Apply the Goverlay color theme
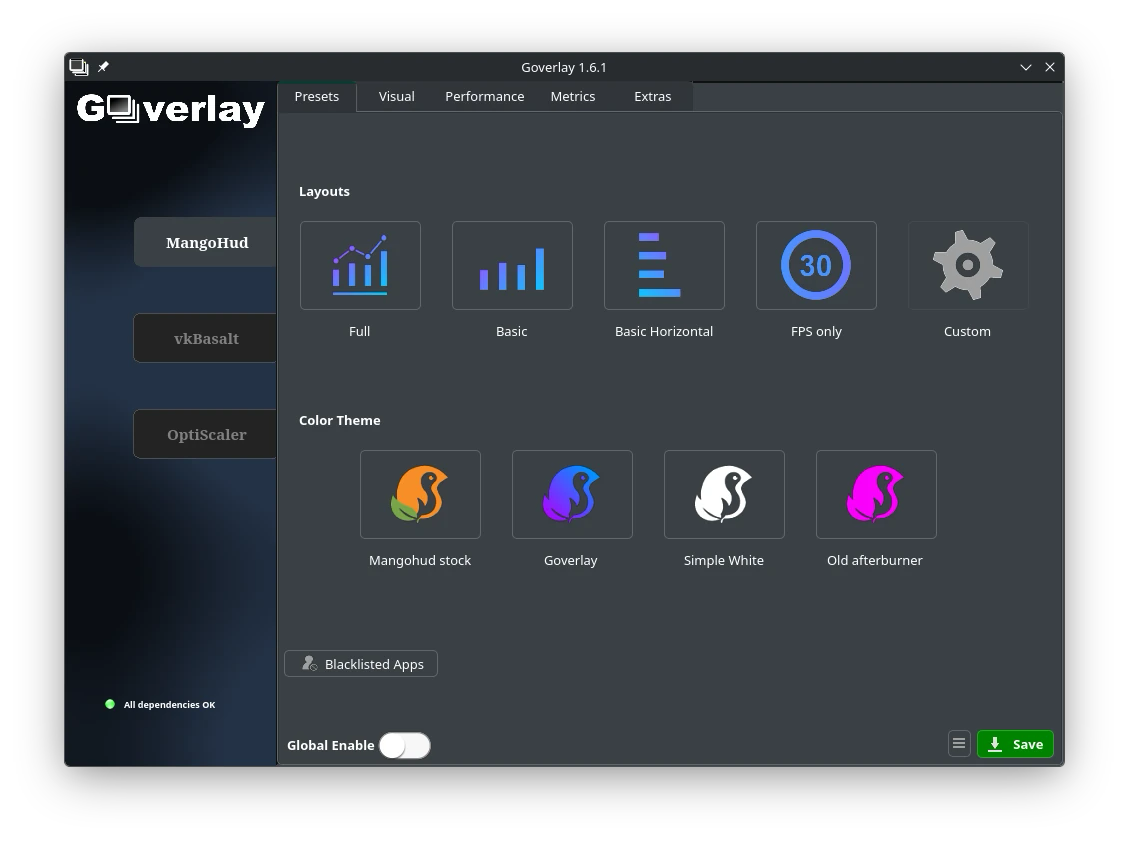Viewport: 1129px width, 843px height. click(x=572, y=494)
